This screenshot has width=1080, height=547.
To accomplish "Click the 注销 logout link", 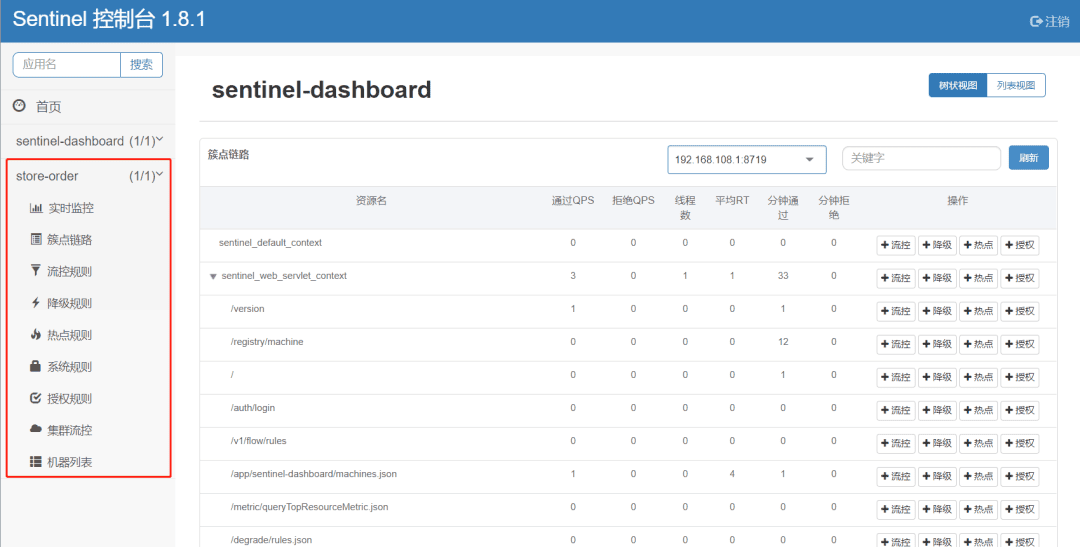I will (x=1049, y=21).
